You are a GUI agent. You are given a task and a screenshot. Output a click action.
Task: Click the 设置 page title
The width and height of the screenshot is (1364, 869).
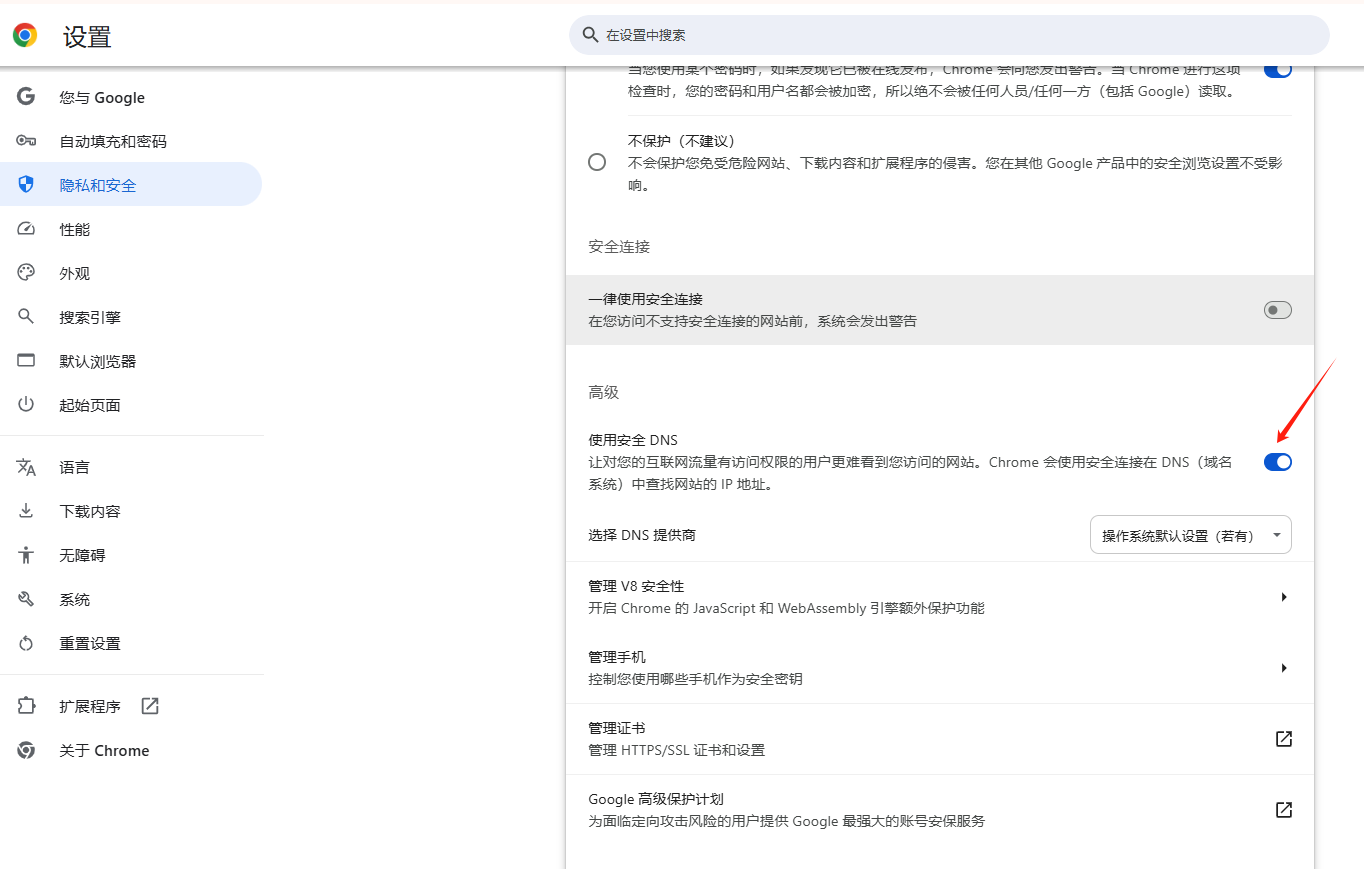pyautogui.click(x=88, y=37)
